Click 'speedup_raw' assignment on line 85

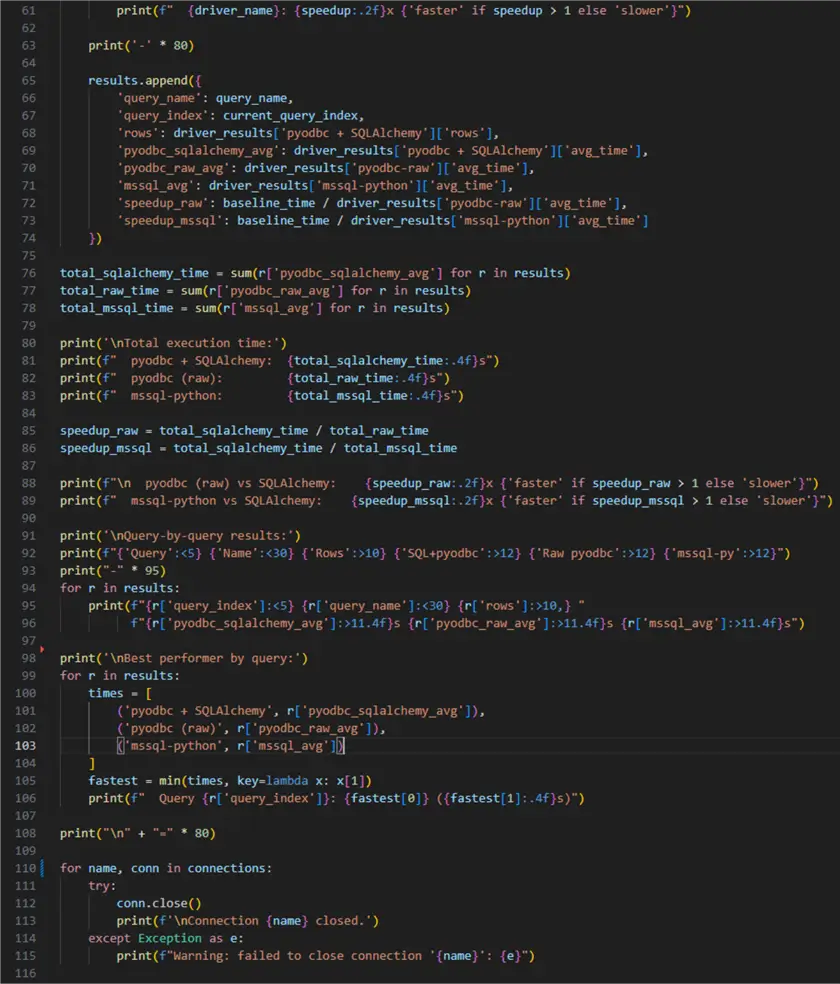point(99,430)
